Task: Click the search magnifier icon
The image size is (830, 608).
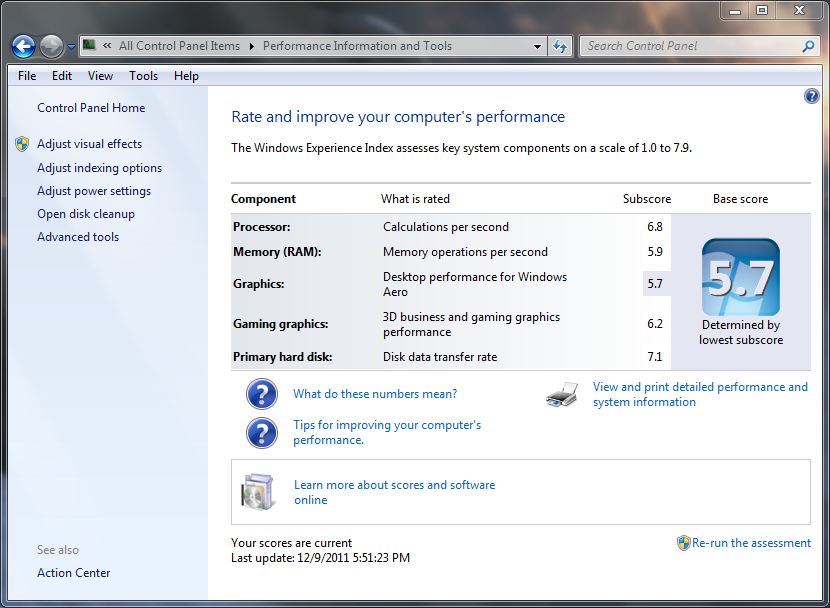Action: (808, 46)
